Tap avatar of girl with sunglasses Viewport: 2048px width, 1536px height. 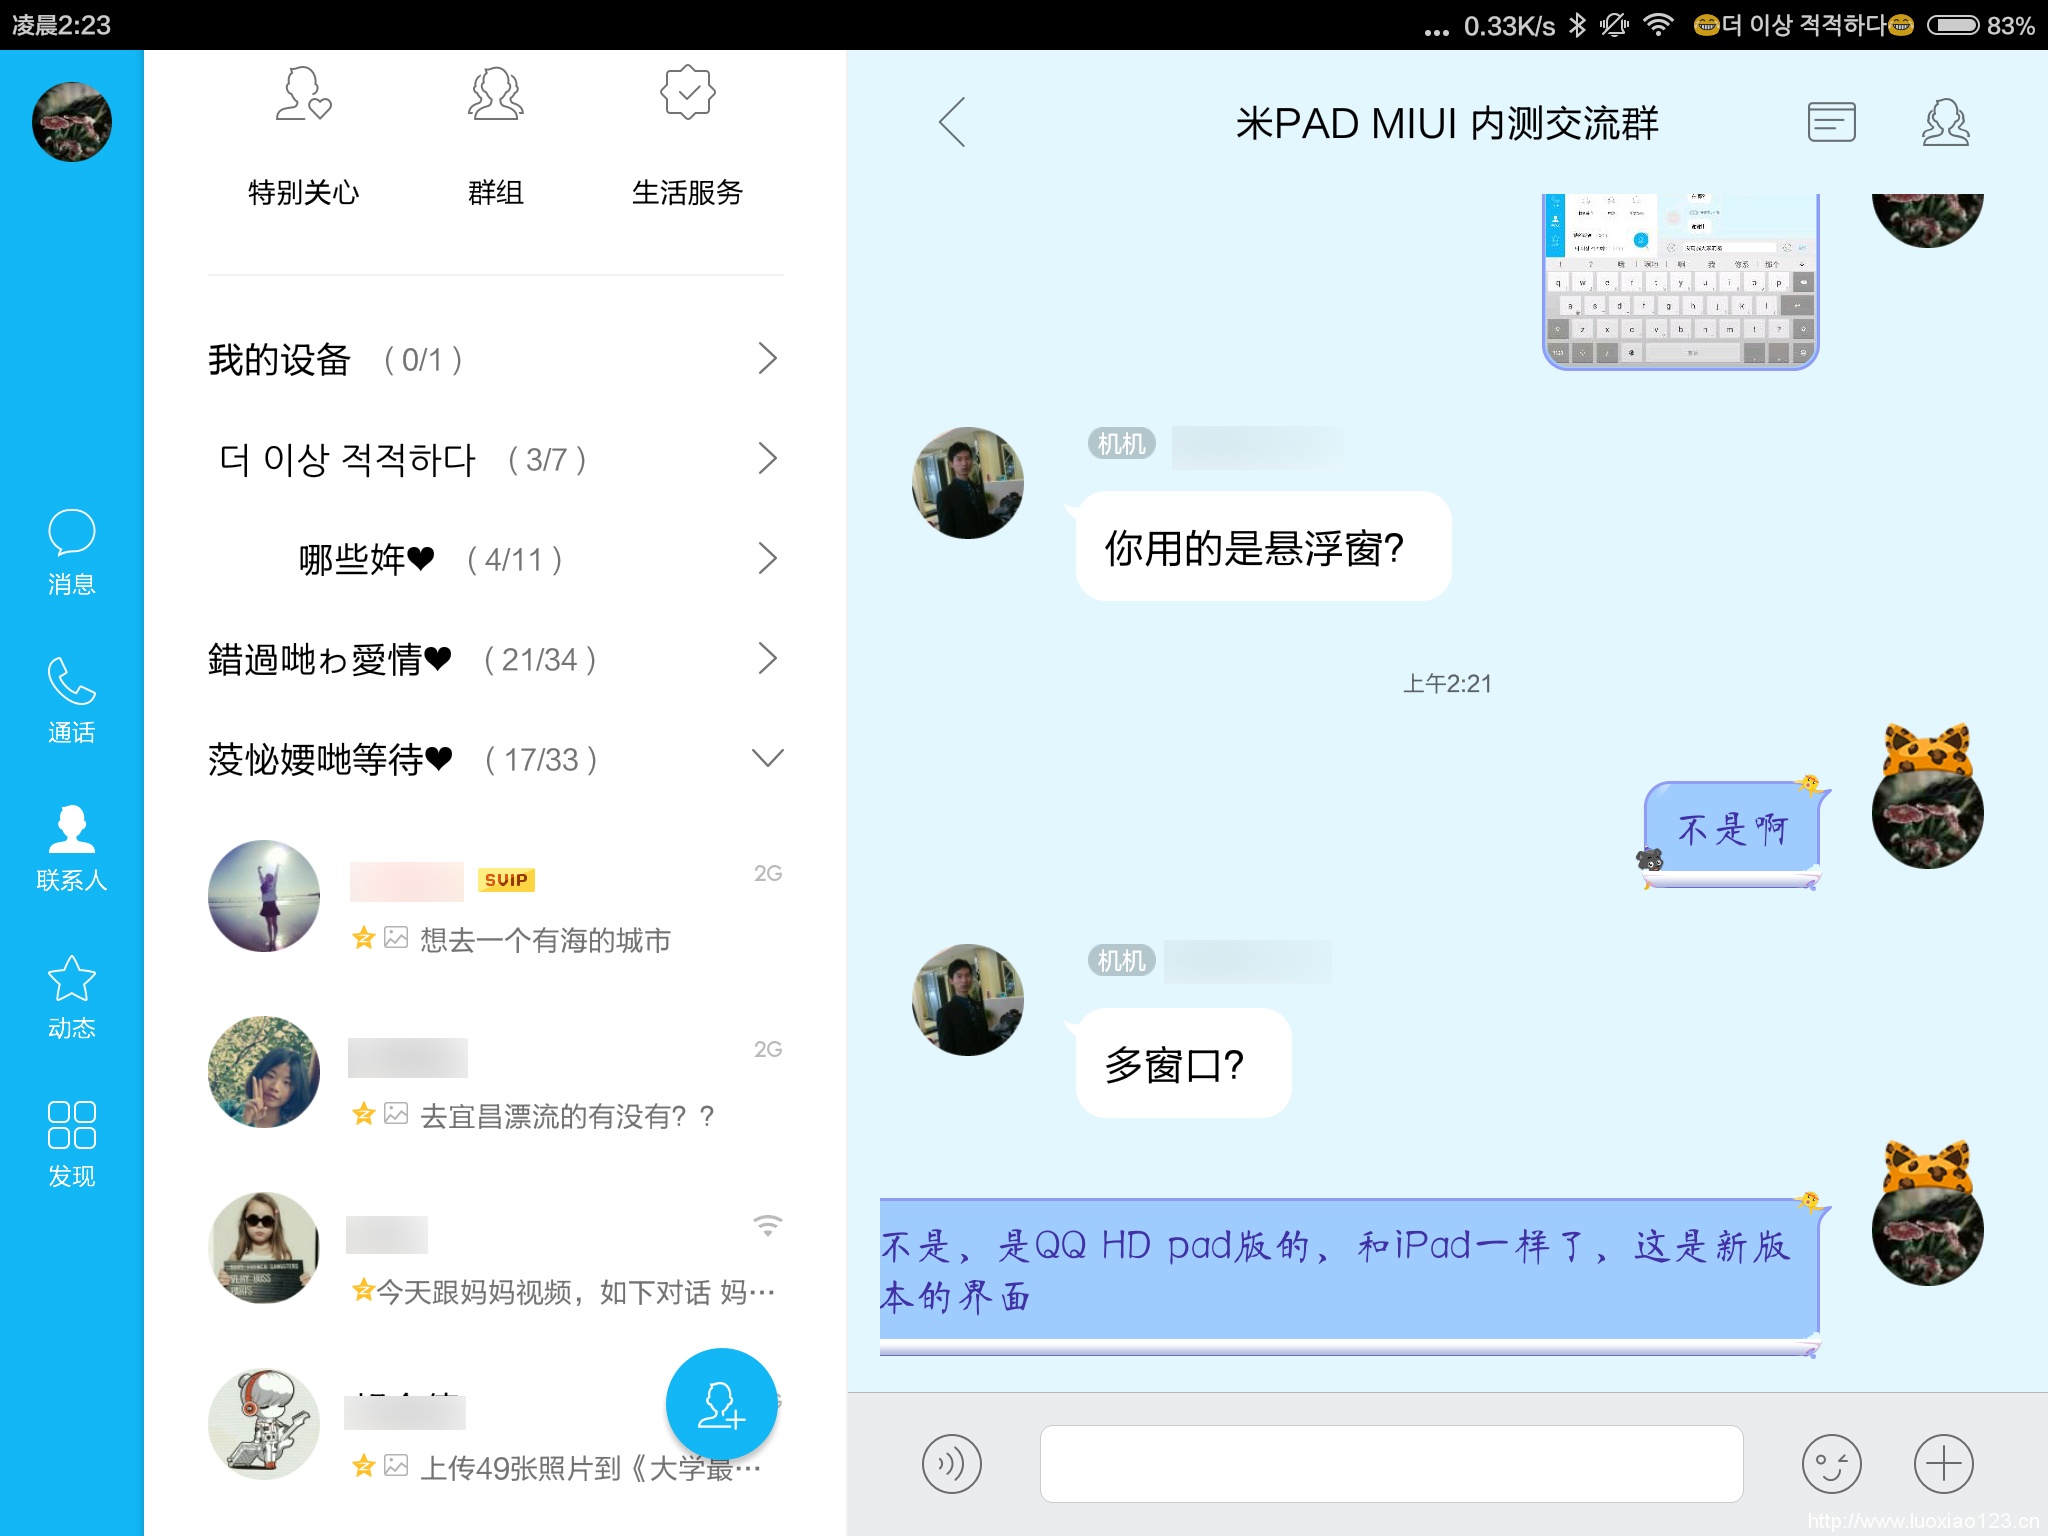tap(264, 1248)
